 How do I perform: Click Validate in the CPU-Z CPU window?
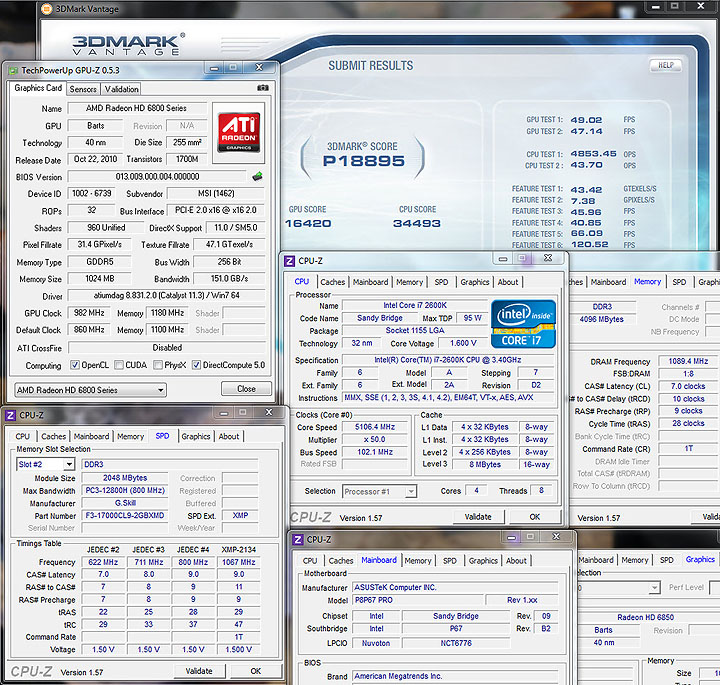(478, 517)
